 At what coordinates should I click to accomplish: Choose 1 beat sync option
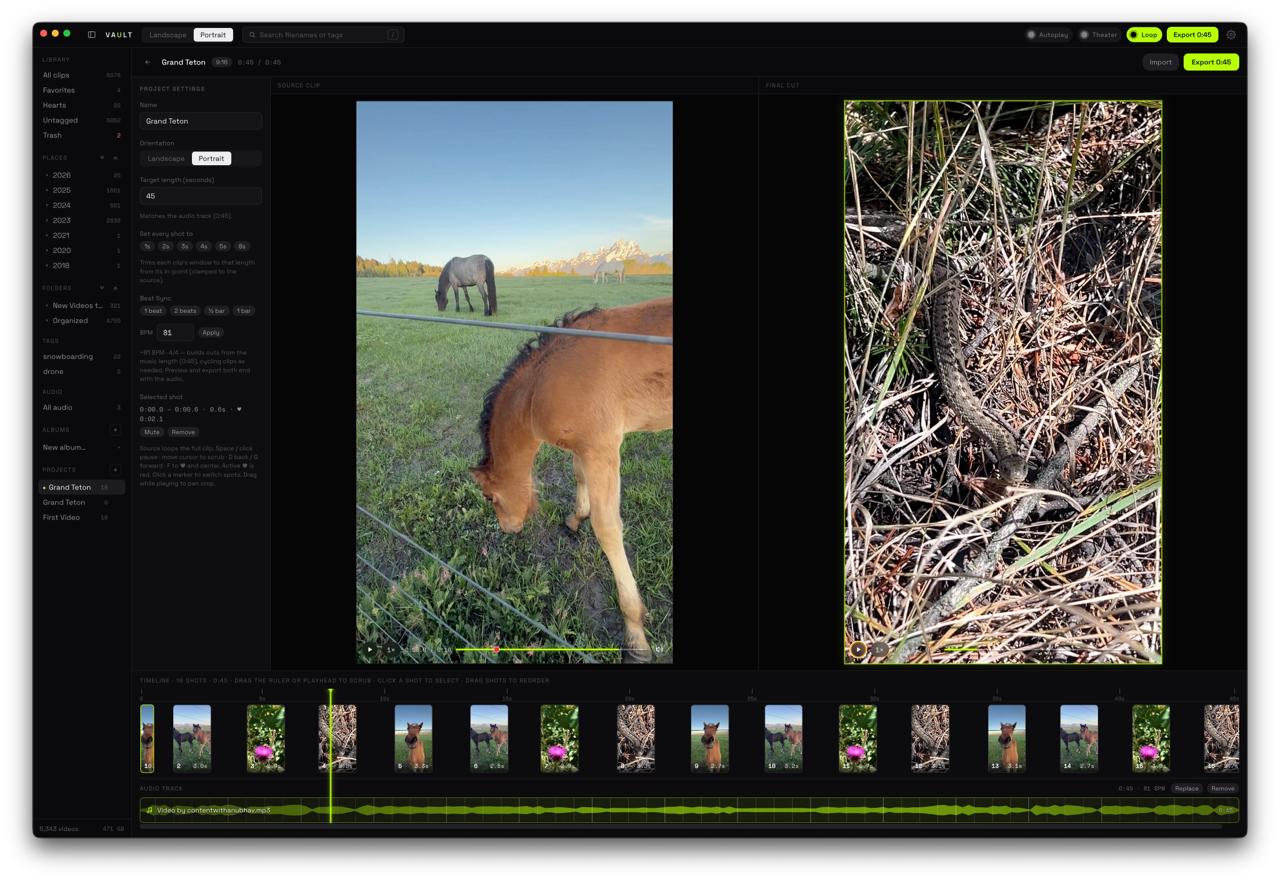153,311
